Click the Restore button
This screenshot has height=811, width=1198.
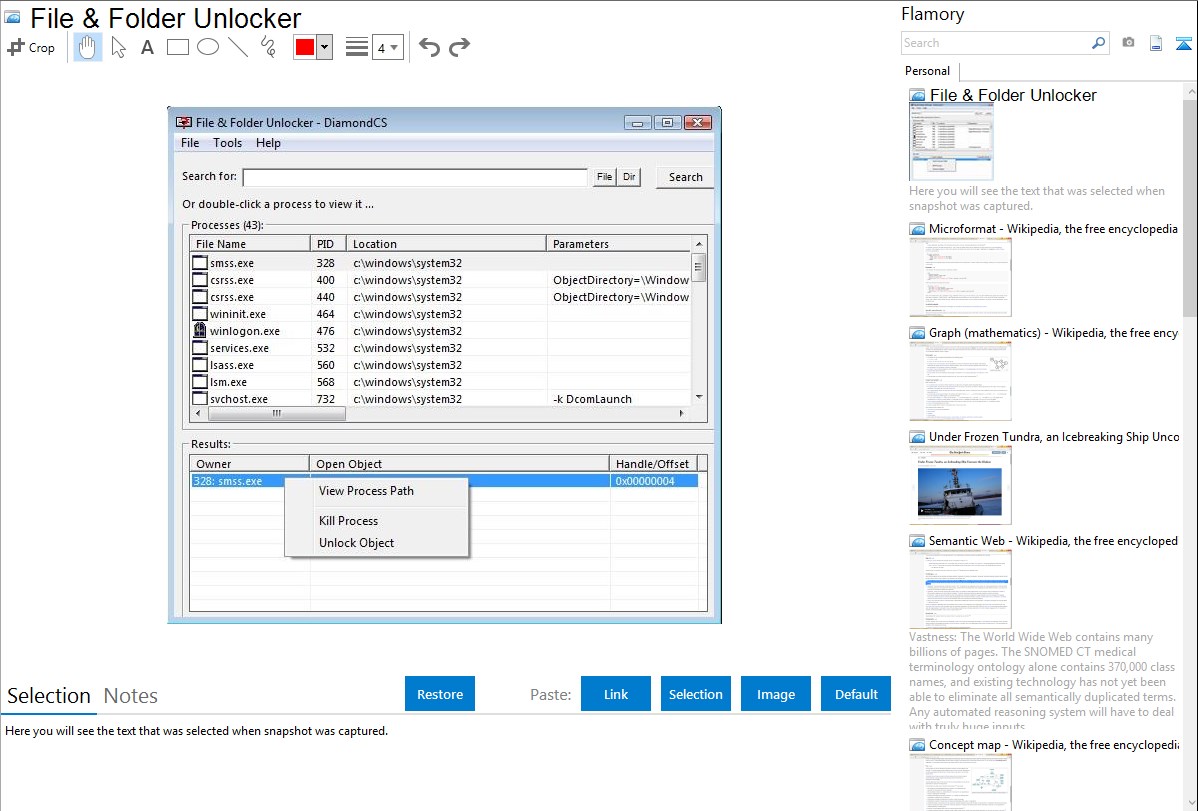(440, 694)
